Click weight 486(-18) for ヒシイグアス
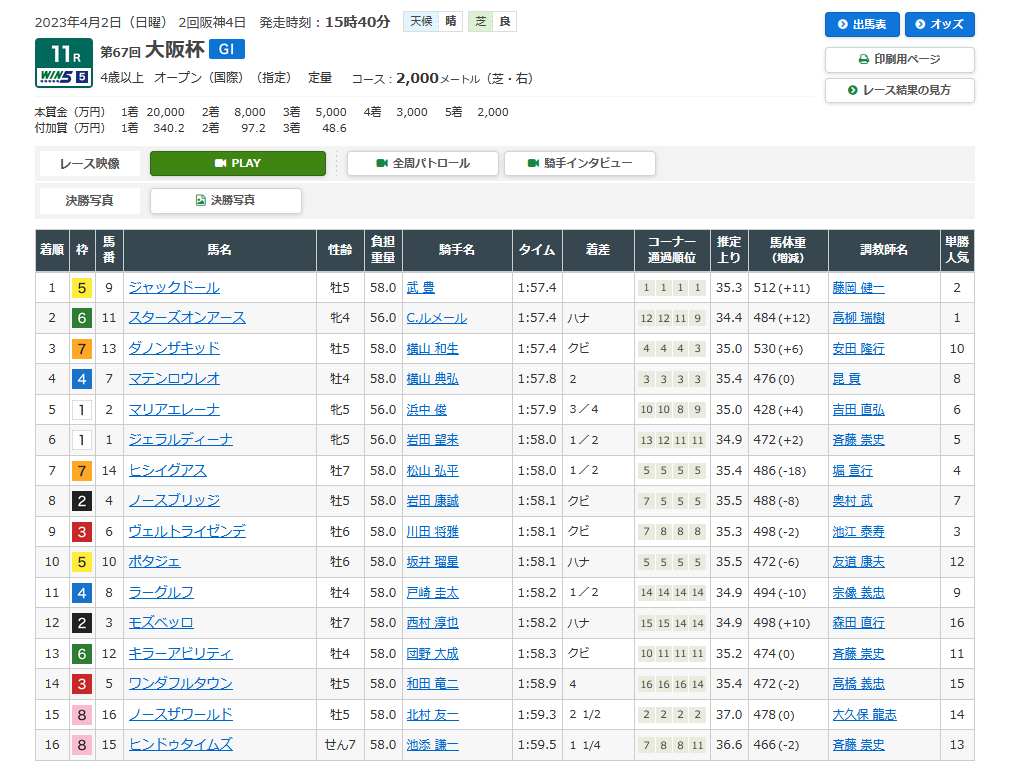 [779, 471]
